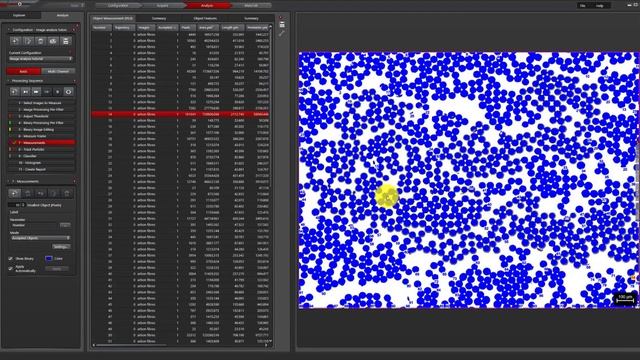
Task: Click the new configuration plus icon
Action: (16, 41)
